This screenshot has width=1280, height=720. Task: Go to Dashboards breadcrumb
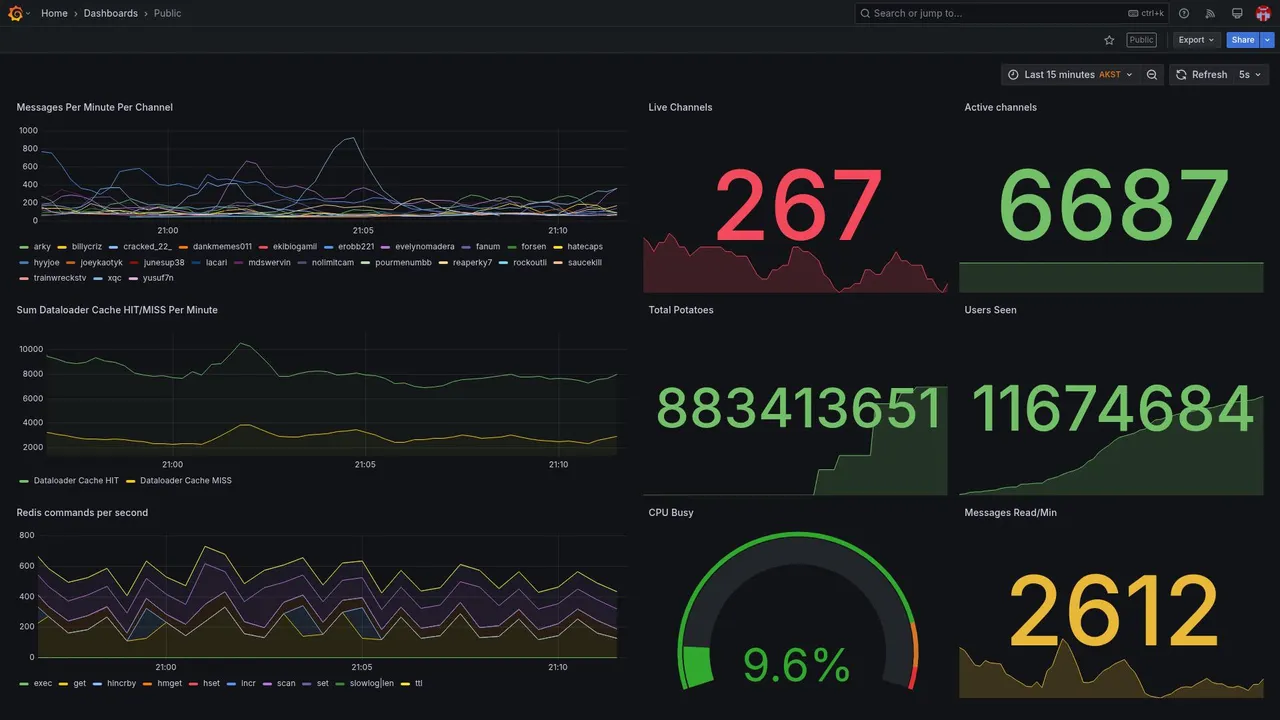pos(111,13)
